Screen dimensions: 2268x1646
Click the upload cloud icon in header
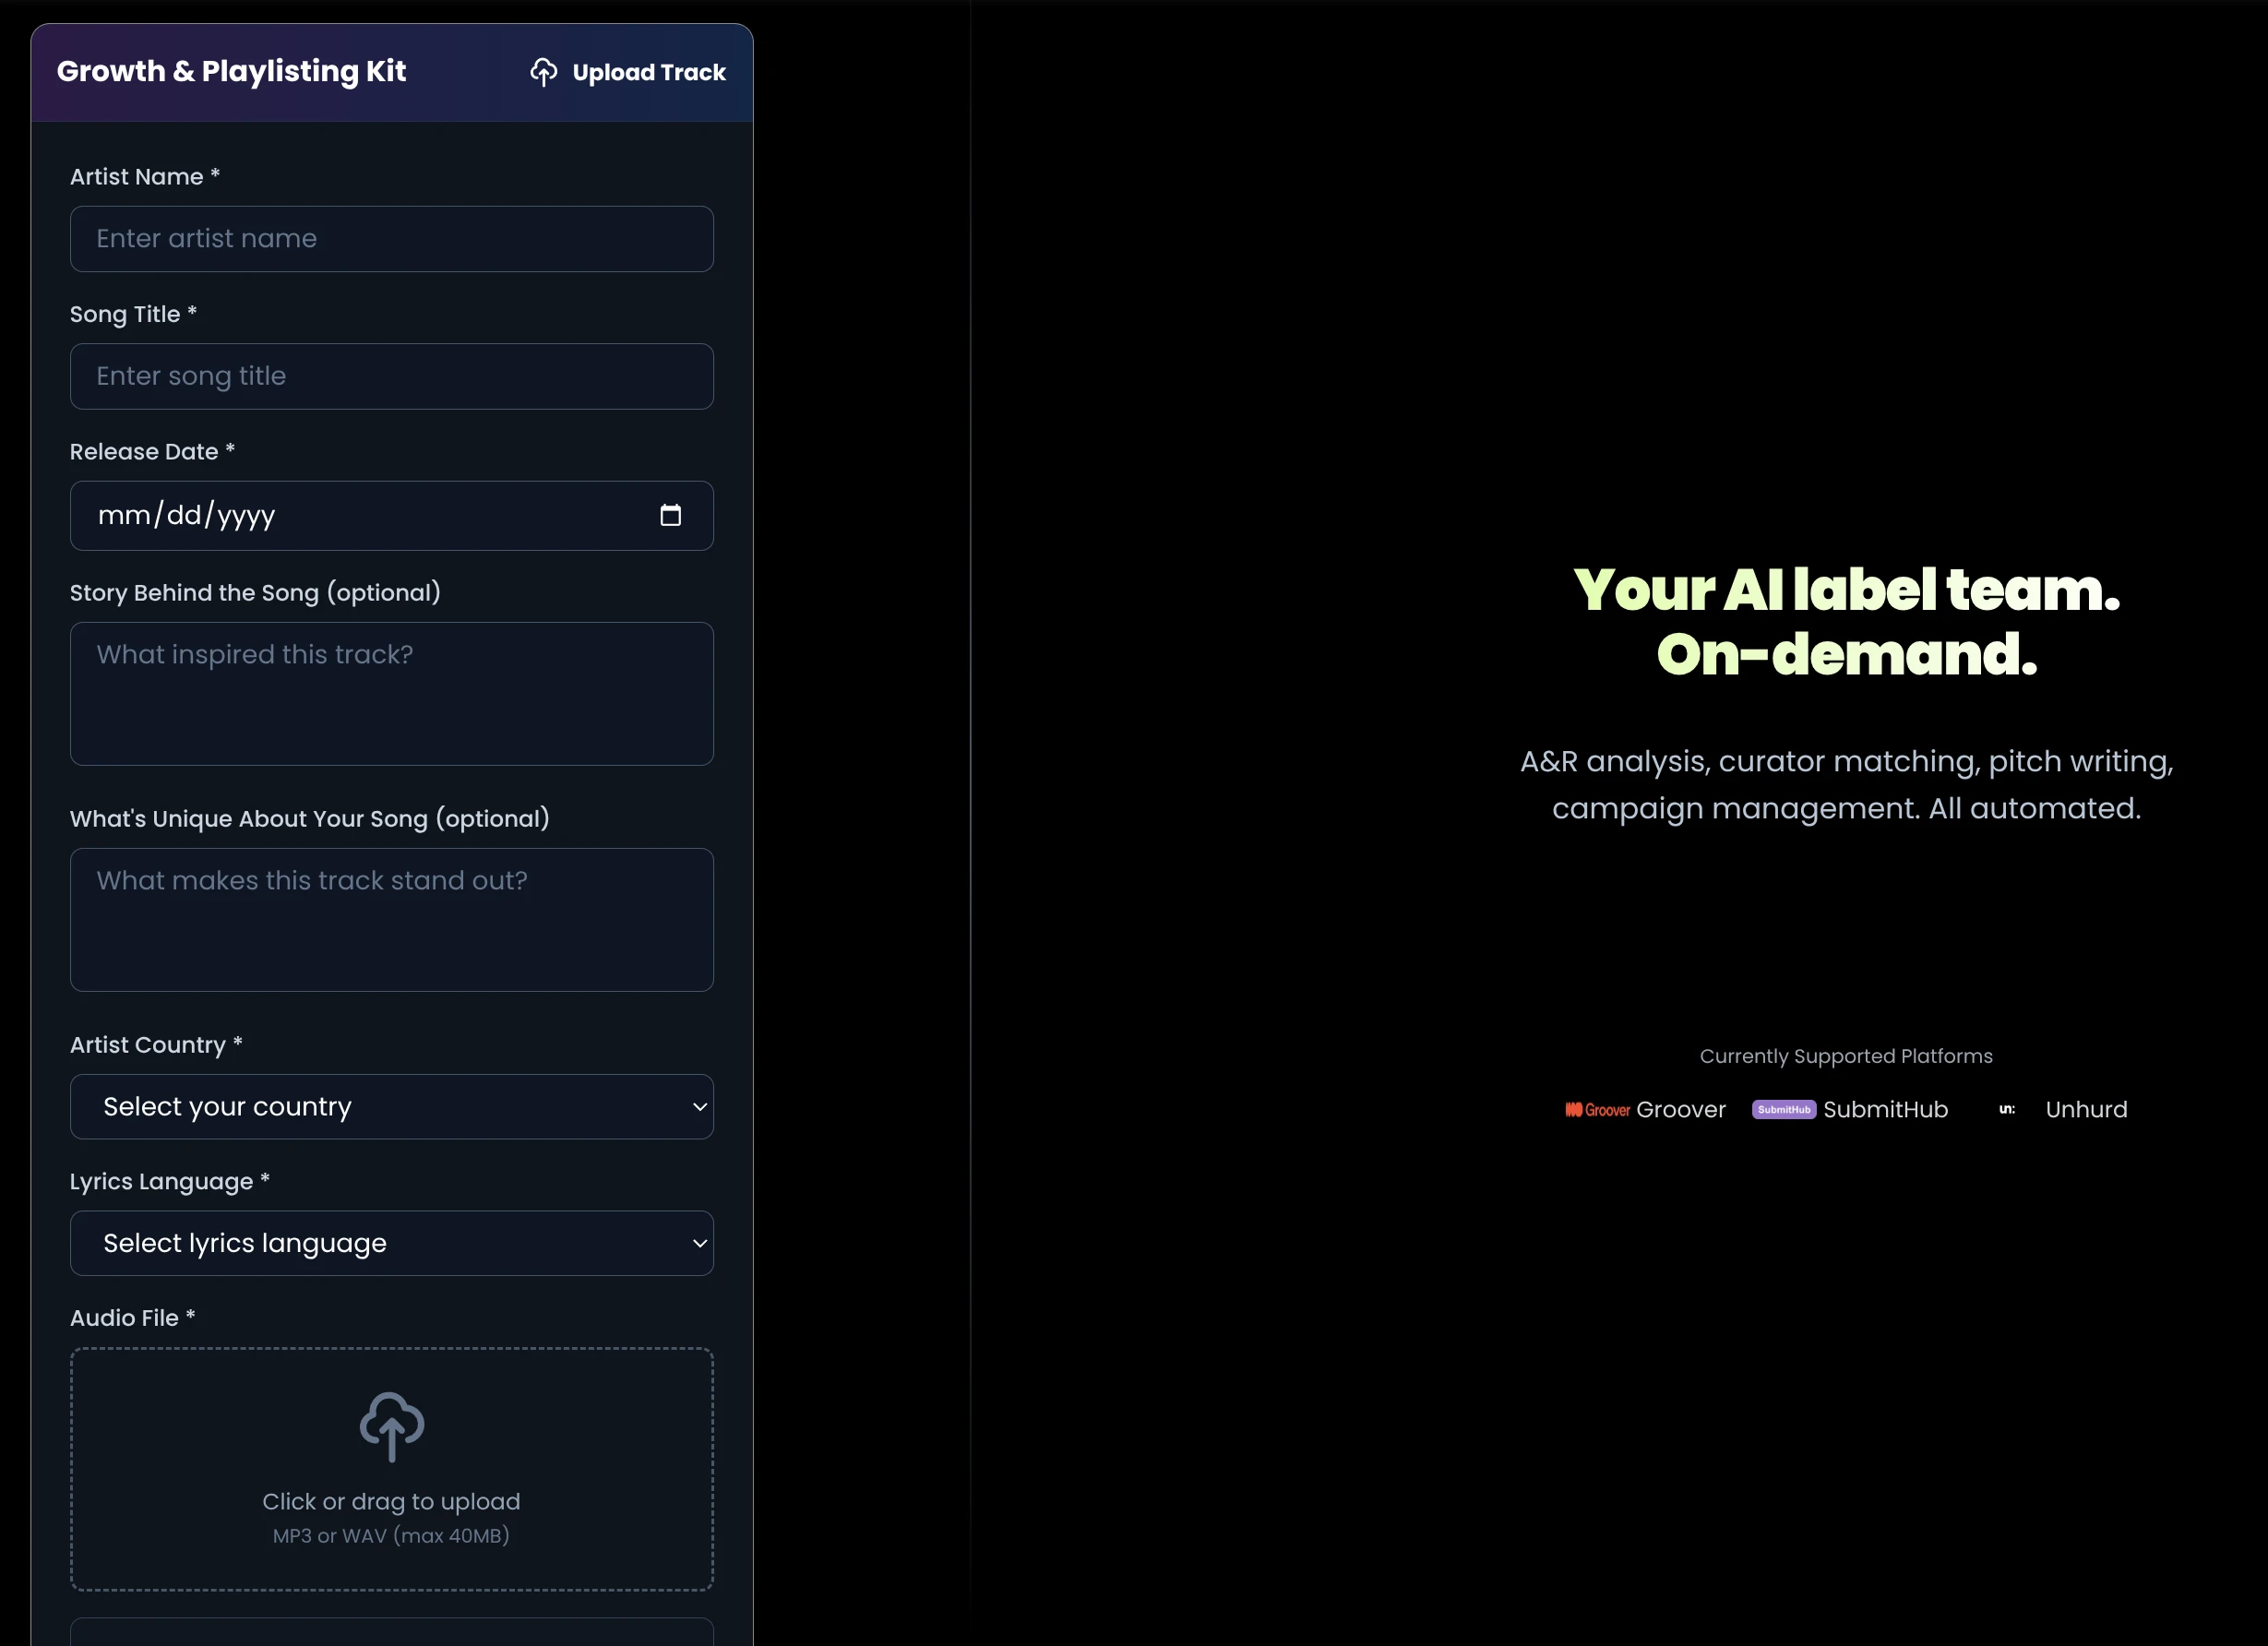(x=543, y=72)
